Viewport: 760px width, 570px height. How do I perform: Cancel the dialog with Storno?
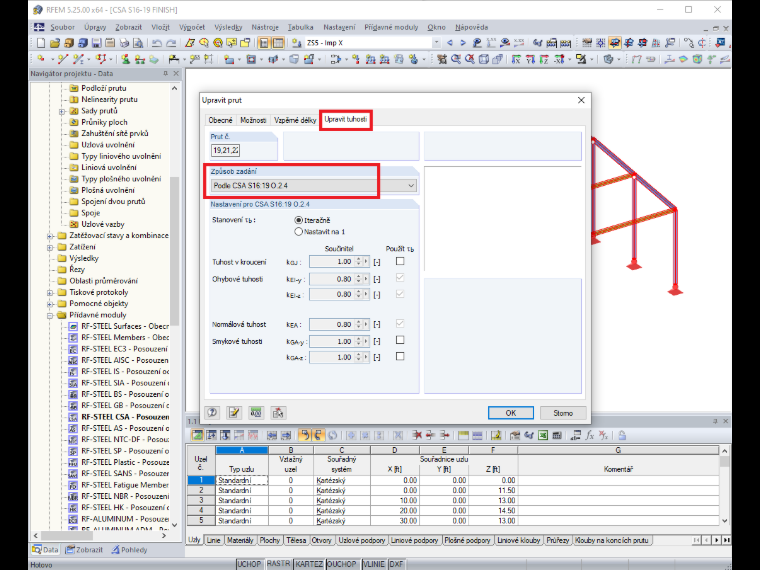tap(563, 413)
